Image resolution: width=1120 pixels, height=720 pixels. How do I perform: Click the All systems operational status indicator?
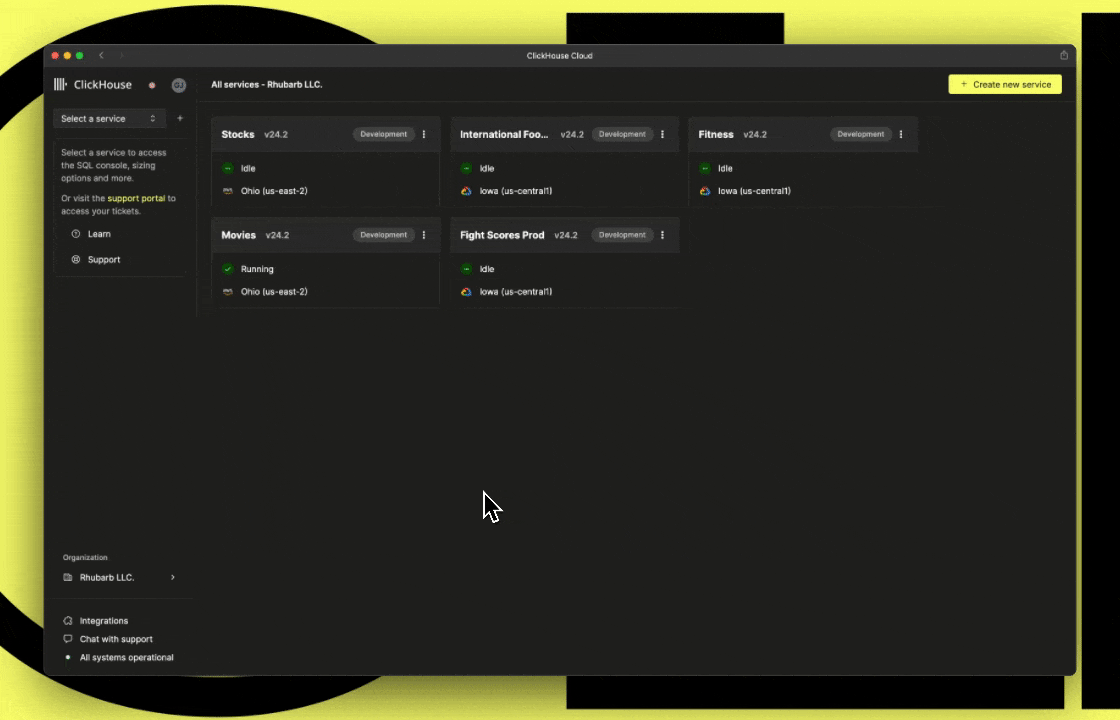pos(126,657)
